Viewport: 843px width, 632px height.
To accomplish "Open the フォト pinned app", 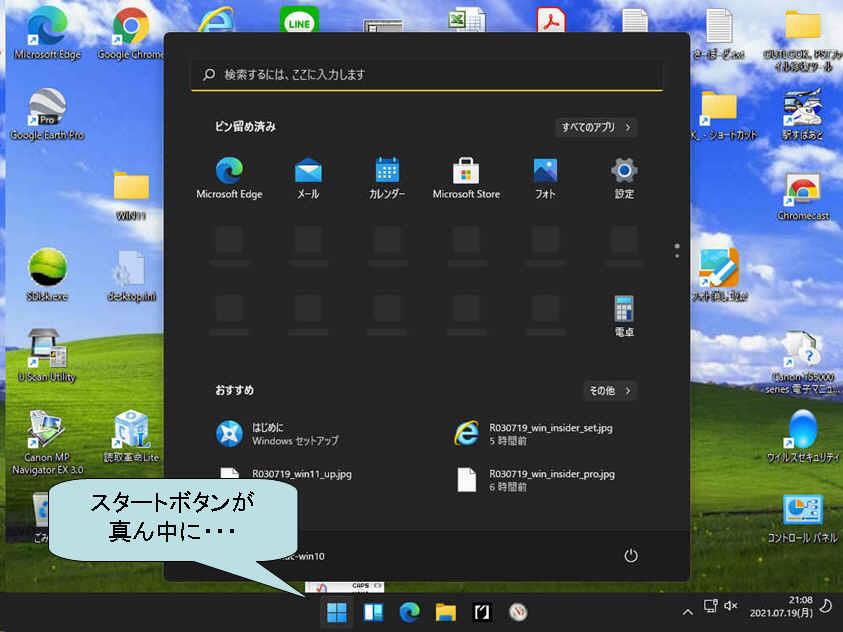I will pos(545,178).
